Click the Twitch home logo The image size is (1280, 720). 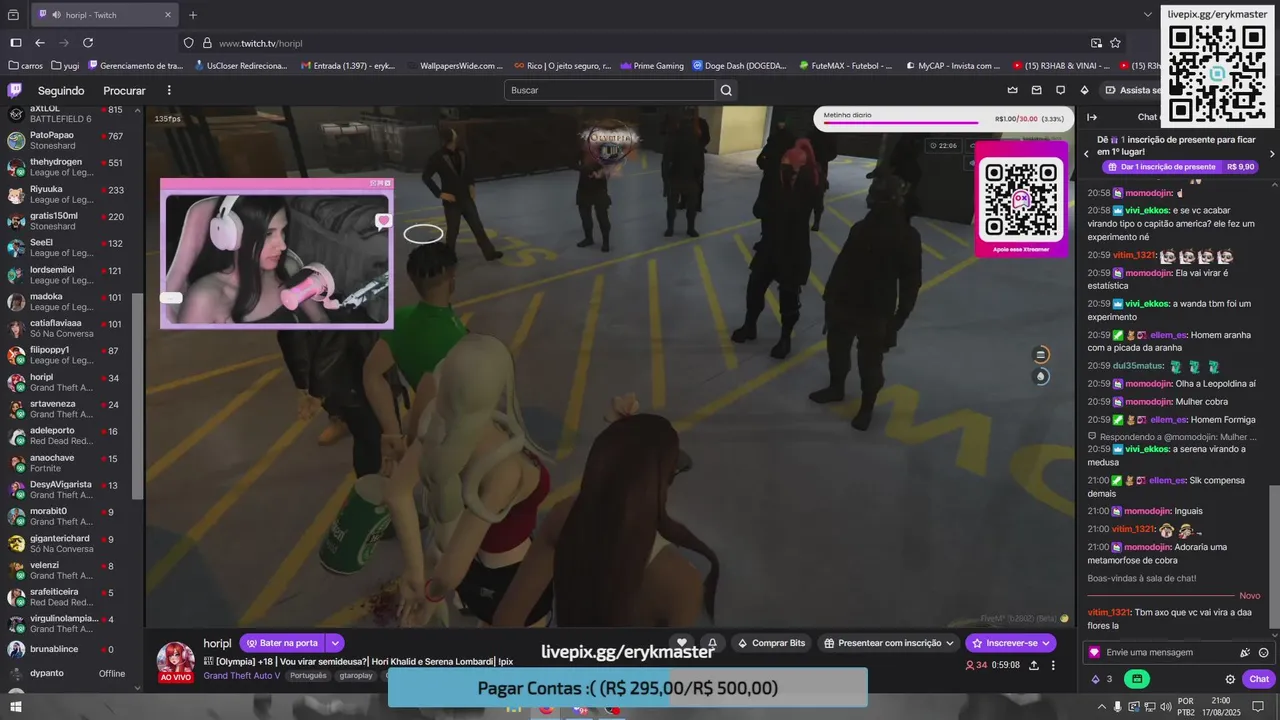(x=15, y=90)
